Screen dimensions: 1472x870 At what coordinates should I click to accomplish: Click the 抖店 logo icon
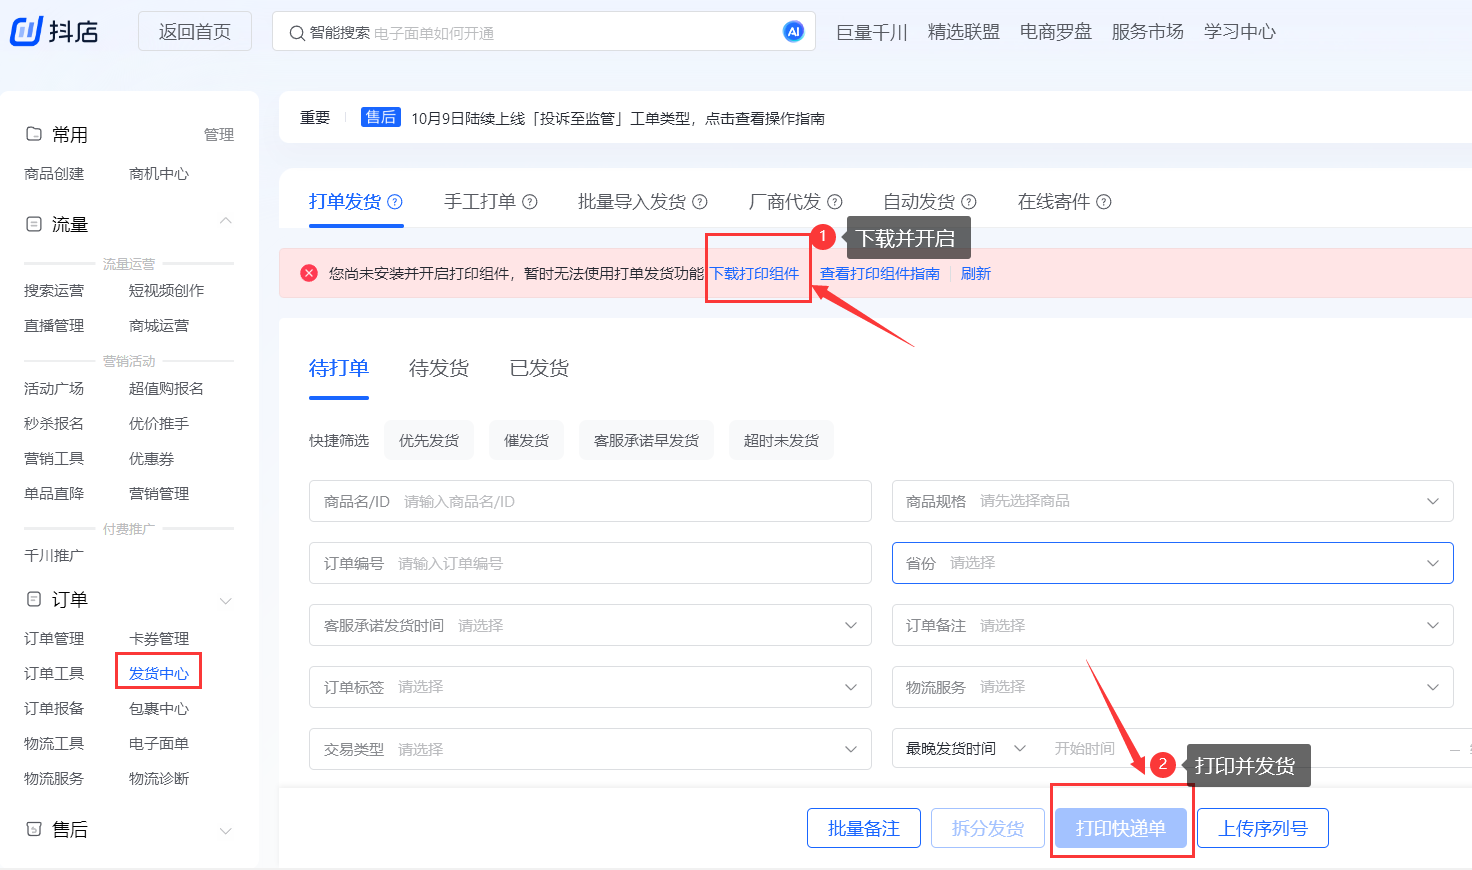(x=26, y=31)
